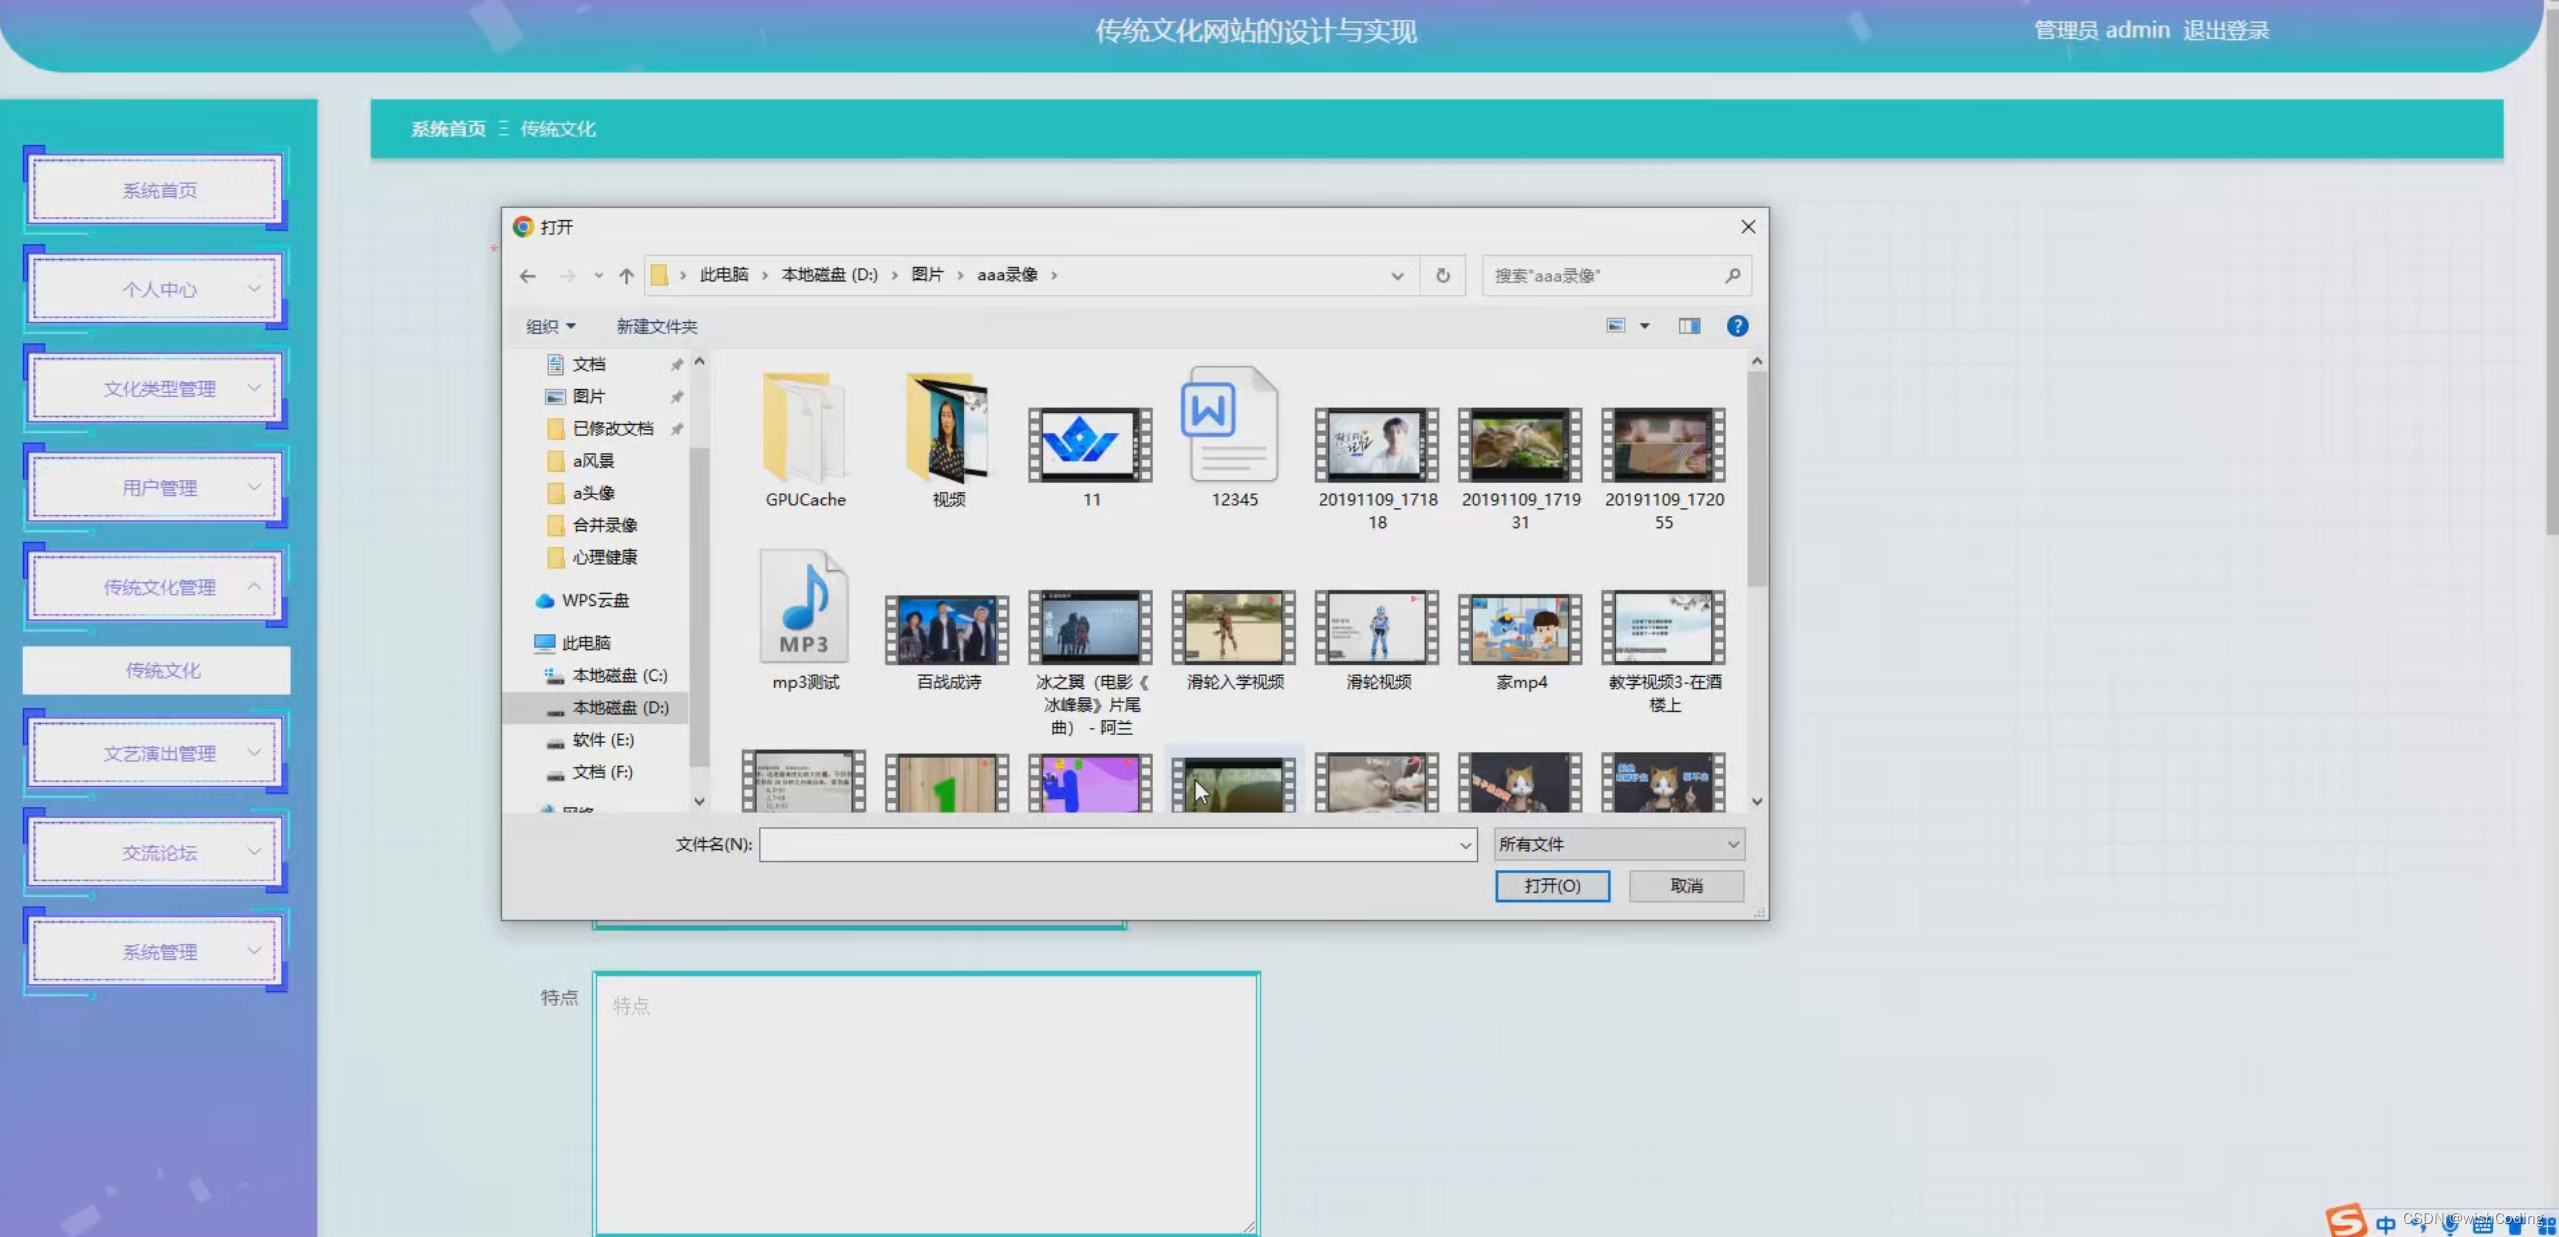2559x1237 pixels.
Task: Select the 12345 Word document
Action: point(1233,435)
